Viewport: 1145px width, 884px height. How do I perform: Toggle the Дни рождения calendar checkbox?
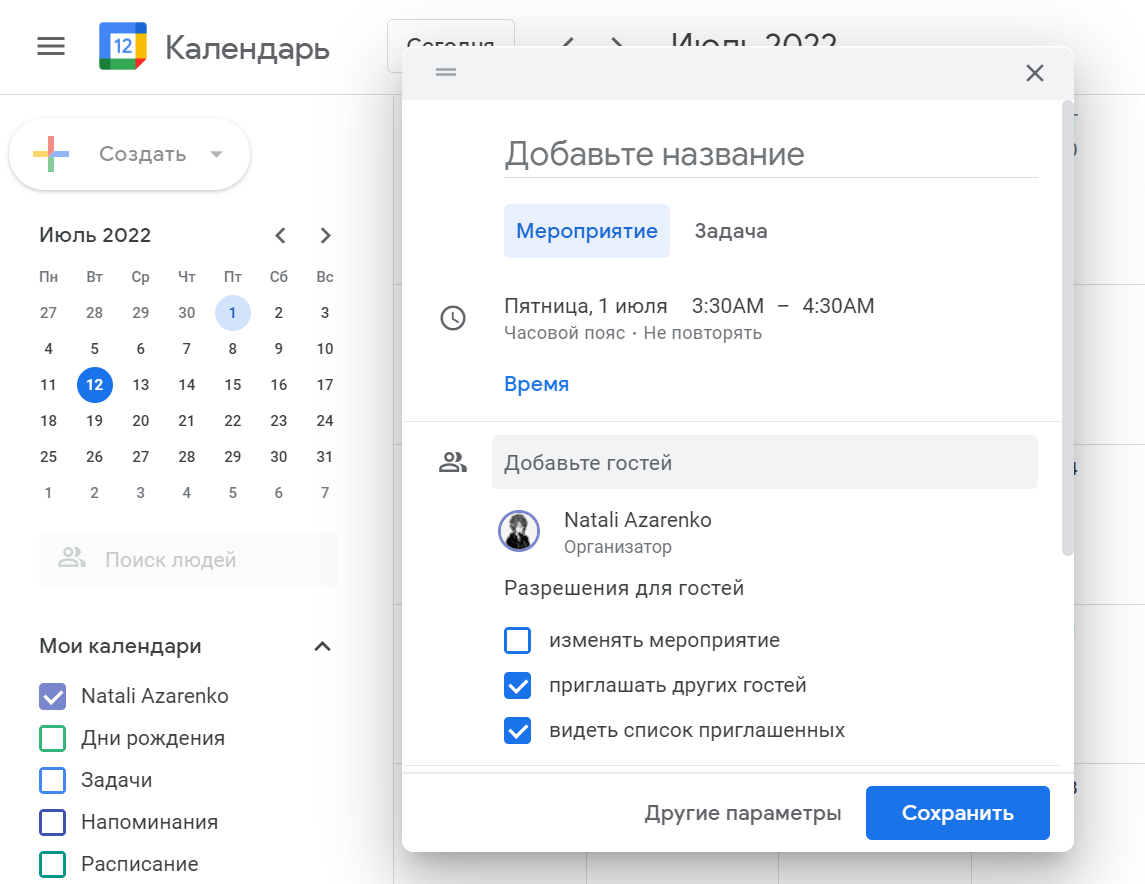click(53, 738)
